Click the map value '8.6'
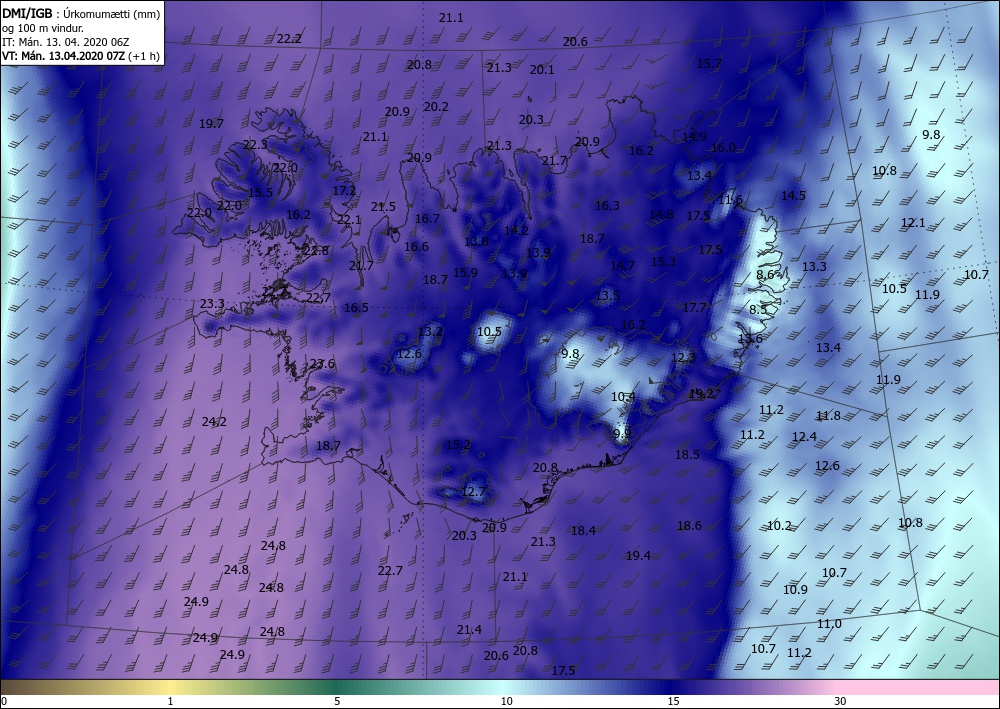This screenshot has width=1000, height=709. [x=765, y=275]
